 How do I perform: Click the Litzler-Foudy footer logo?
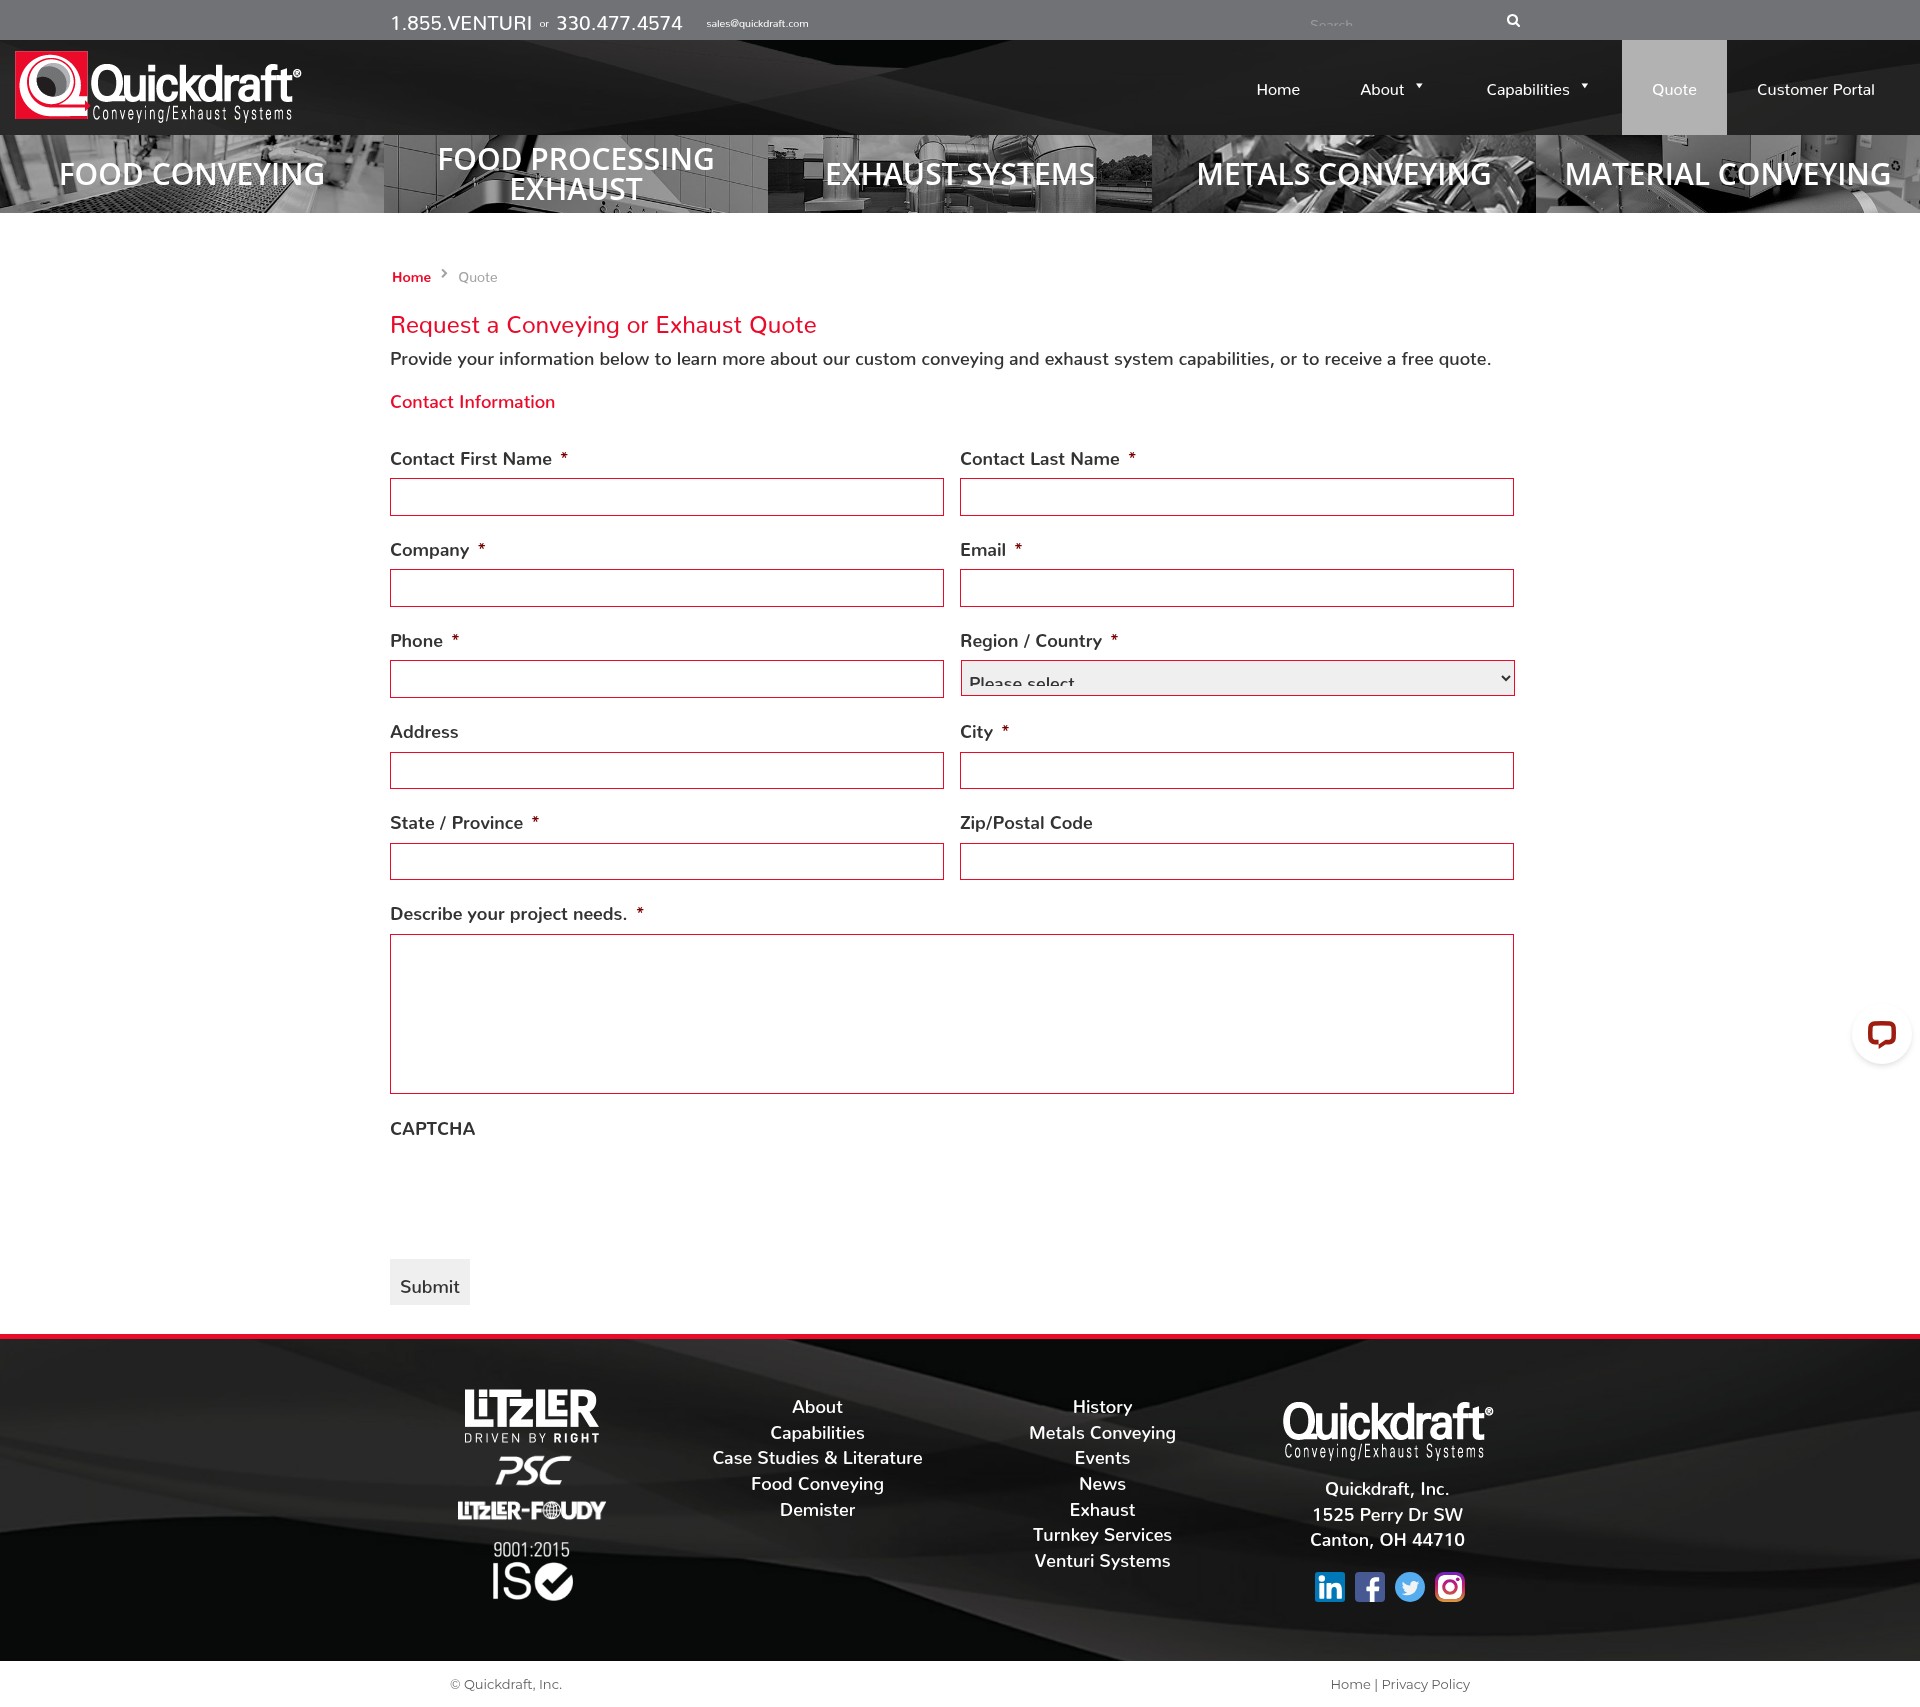pos(531,1510)
